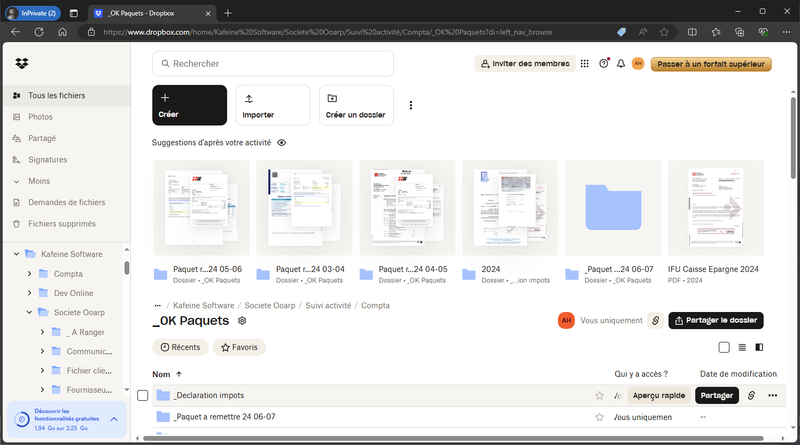Screen dimensions: 800x445
Task: Open the browser collections icon
Action: pos(739,32)
